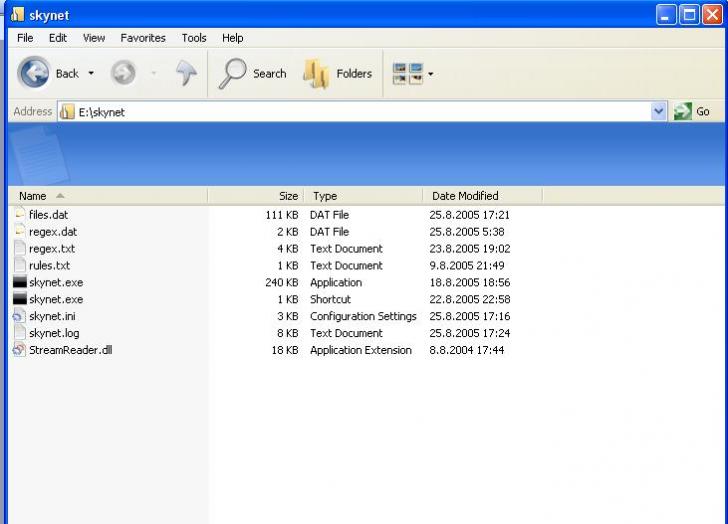Click date 23.8.2005 19:02
The height and width of the screenshot is (524, 728).
(470, 249)
